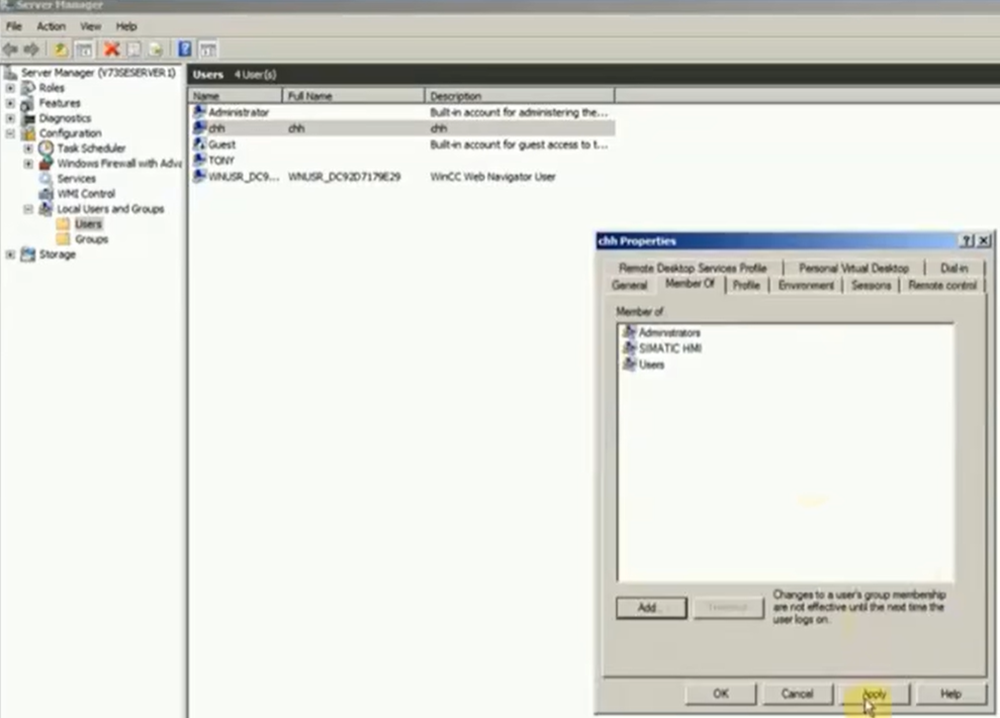
Task: Click the Export List toolbar icon
Action: coord(156,49)
